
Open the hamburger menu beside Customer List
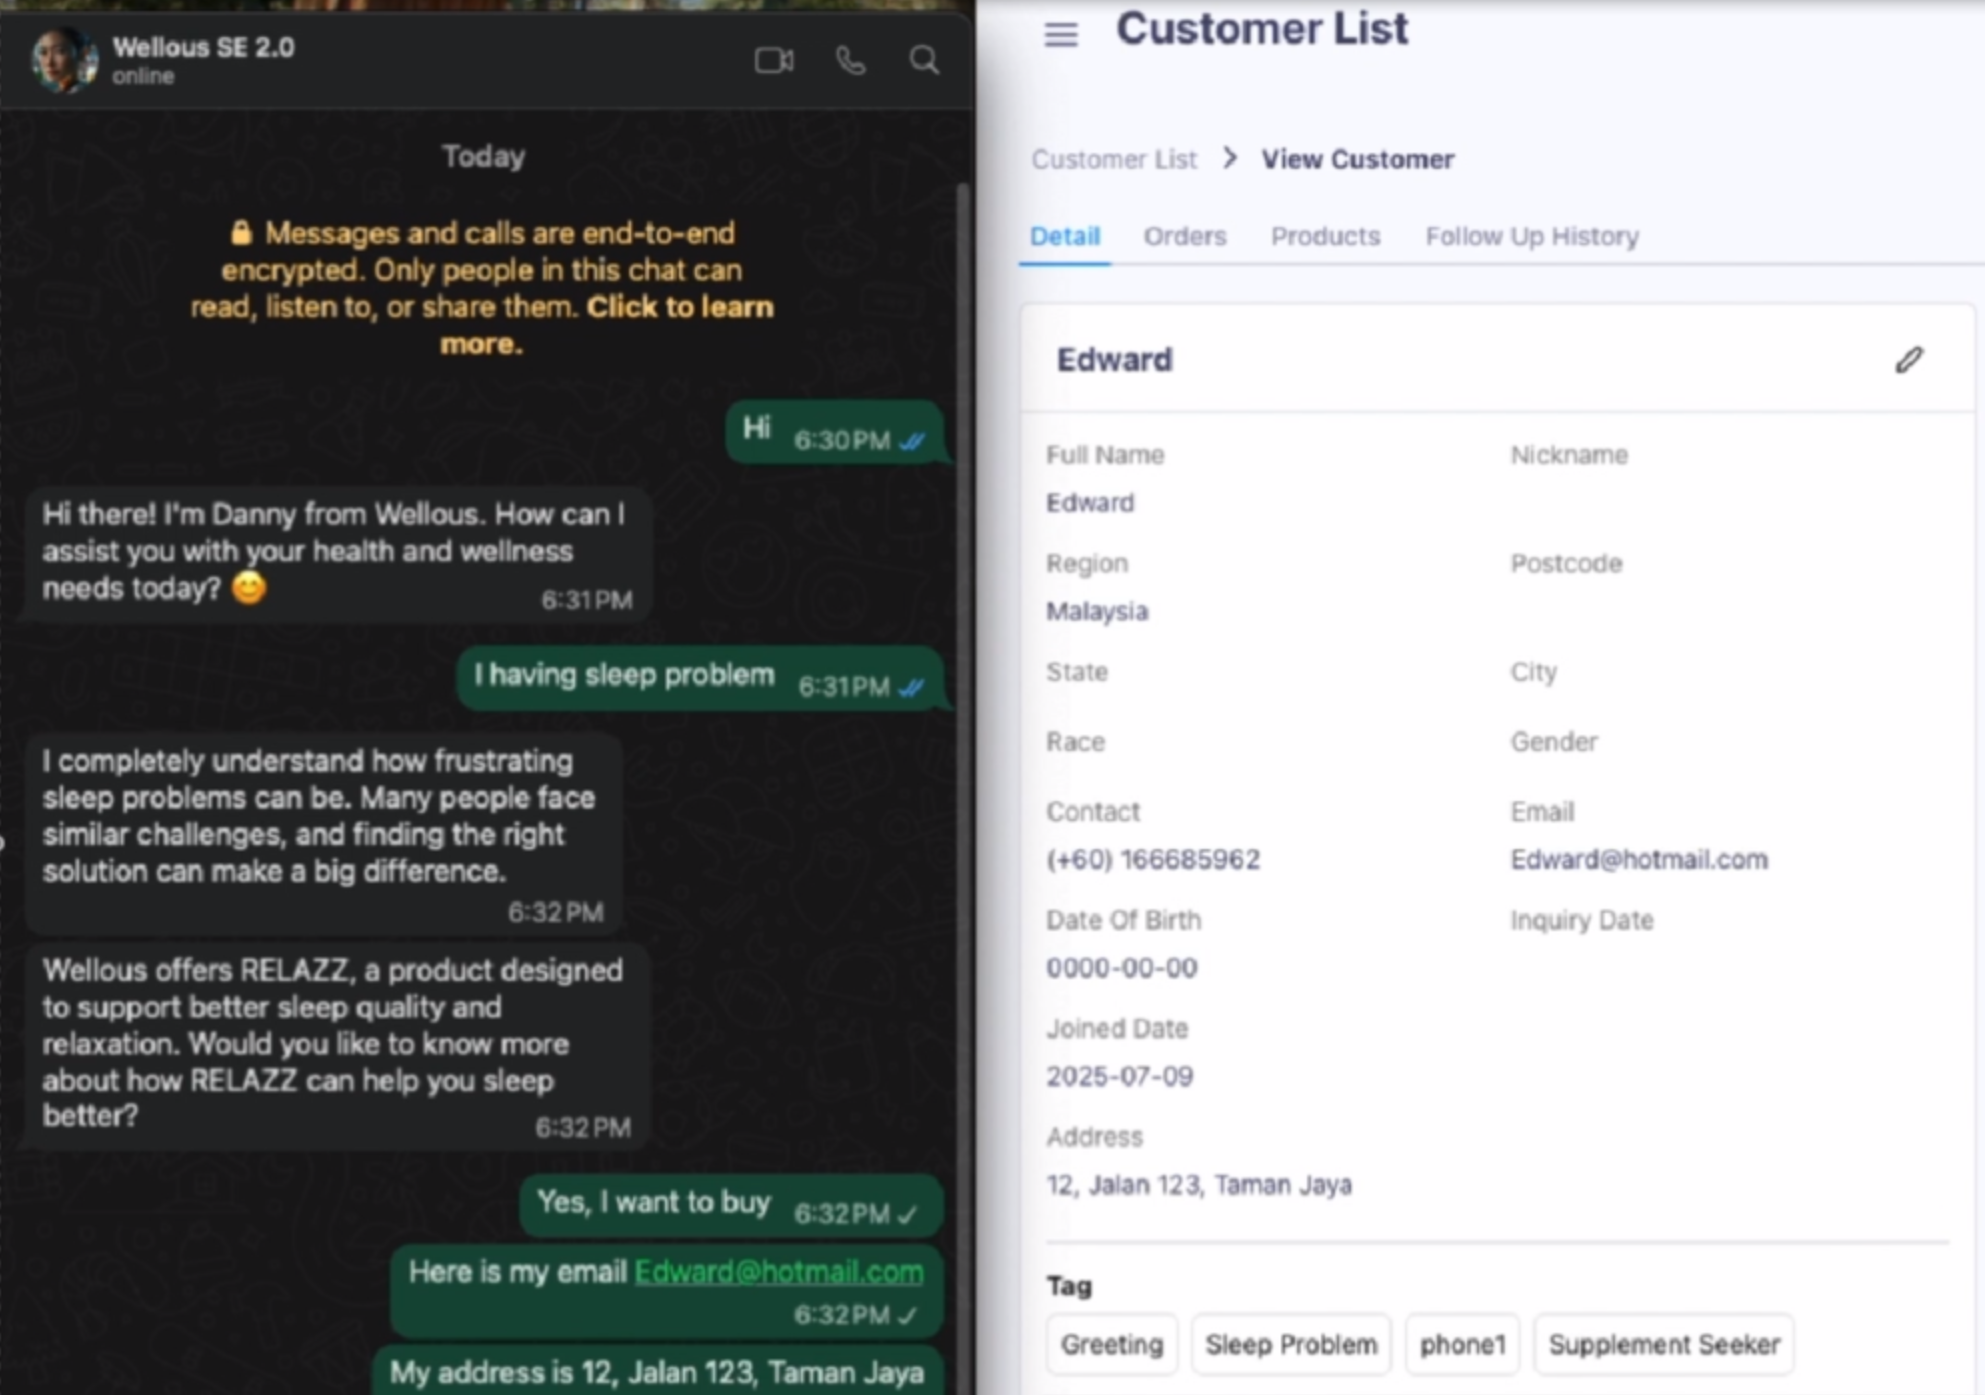coord(1061,35)
